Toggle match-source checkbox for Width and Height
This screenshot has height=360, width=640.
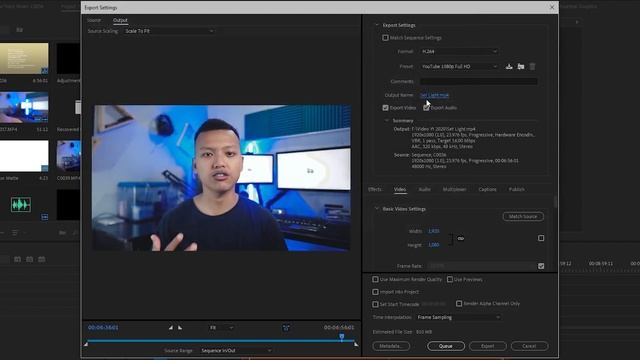tap(541, 238)
